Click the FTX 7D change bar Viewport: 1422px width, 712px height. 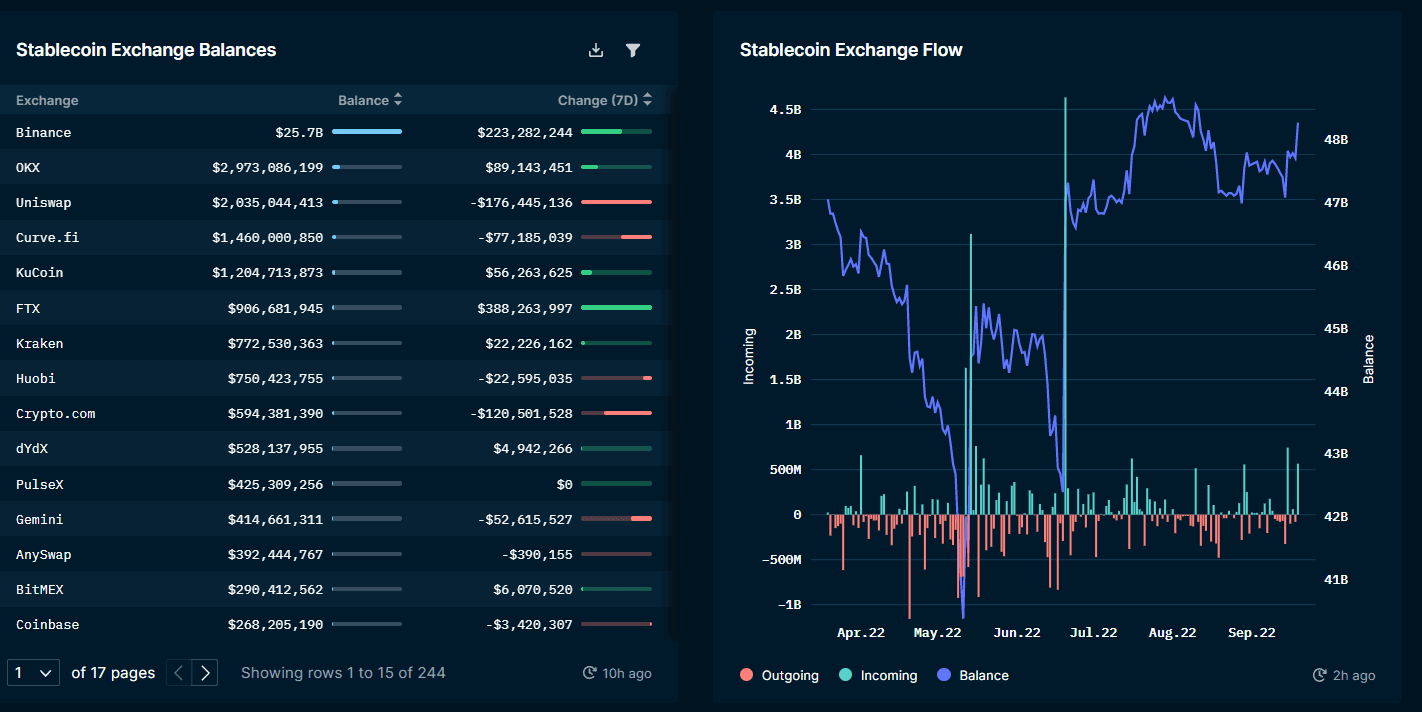pos(616,308)
